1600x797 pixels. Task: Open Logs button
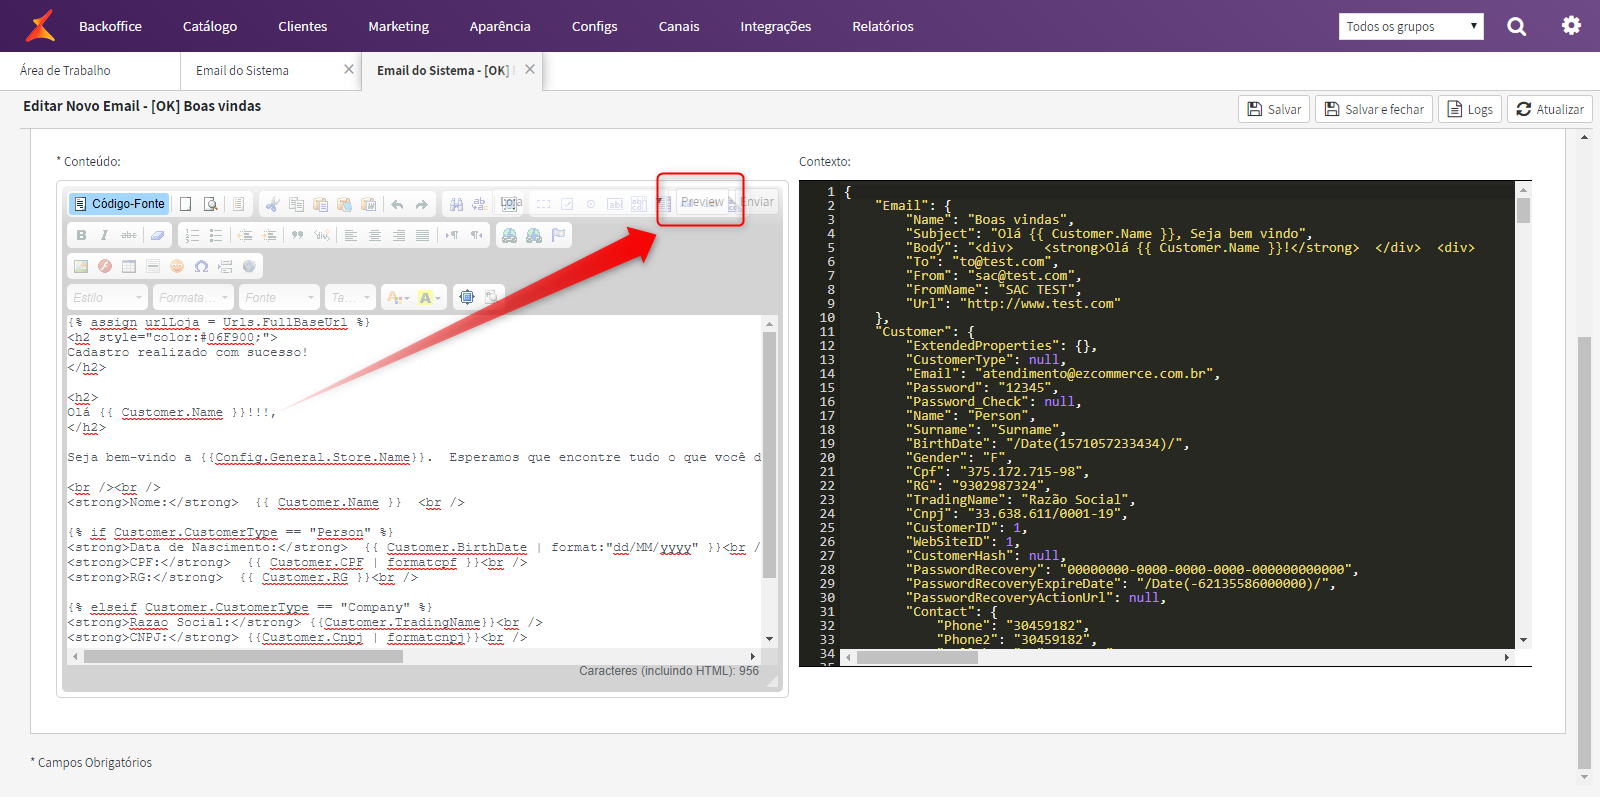tap(1470, 109)
